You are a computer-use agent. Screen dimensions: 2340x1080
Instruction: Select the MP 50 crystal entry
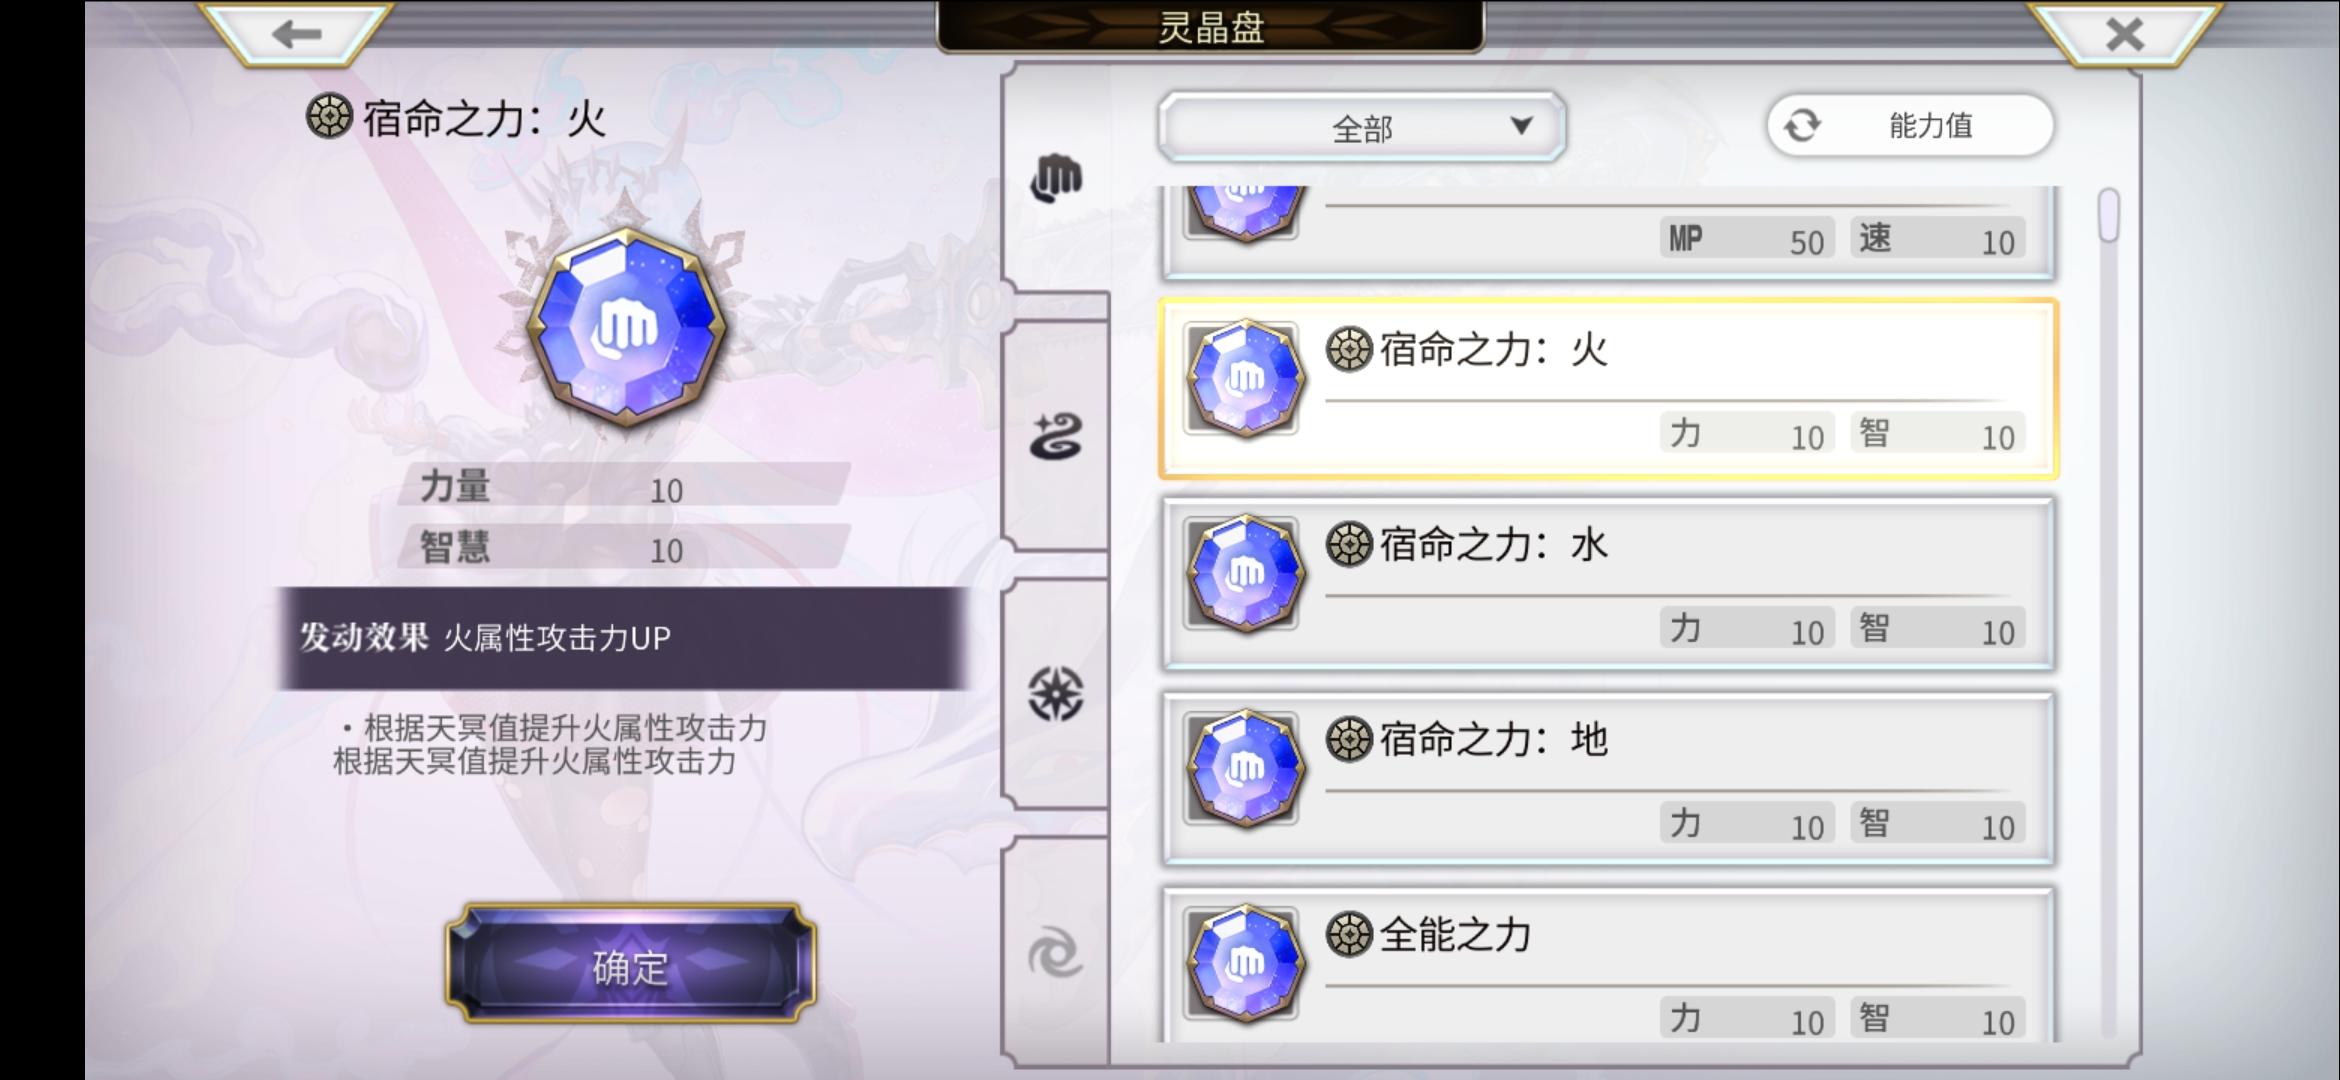tap(1608, 232)
